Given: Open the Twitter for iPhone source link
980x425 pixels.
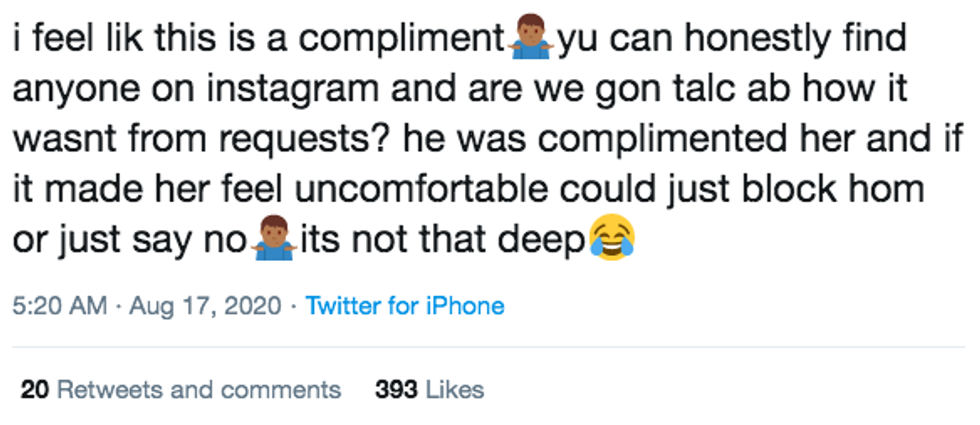Looking at the screenshot, I should click(404, 306).
